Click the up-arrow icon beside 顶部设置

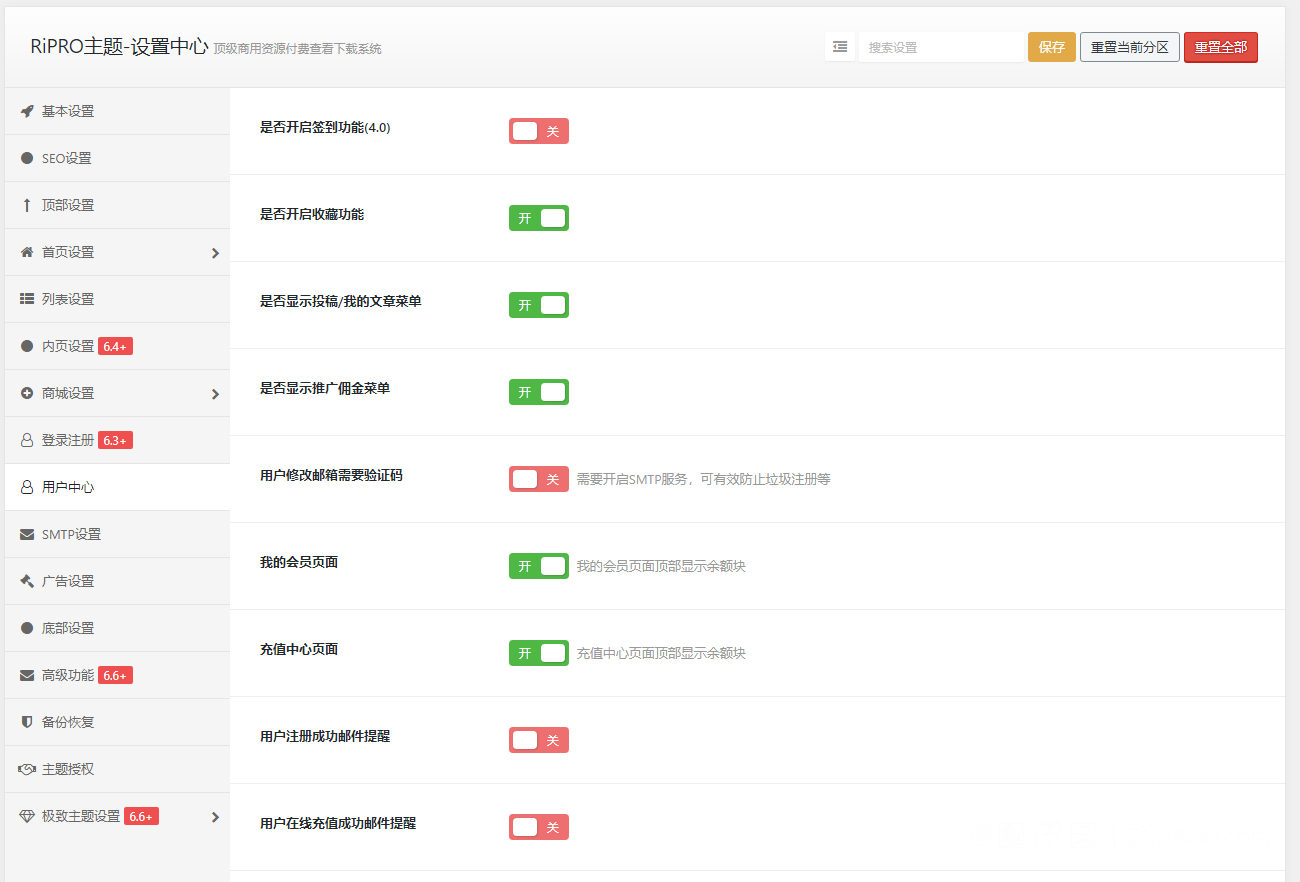point(27,205)
